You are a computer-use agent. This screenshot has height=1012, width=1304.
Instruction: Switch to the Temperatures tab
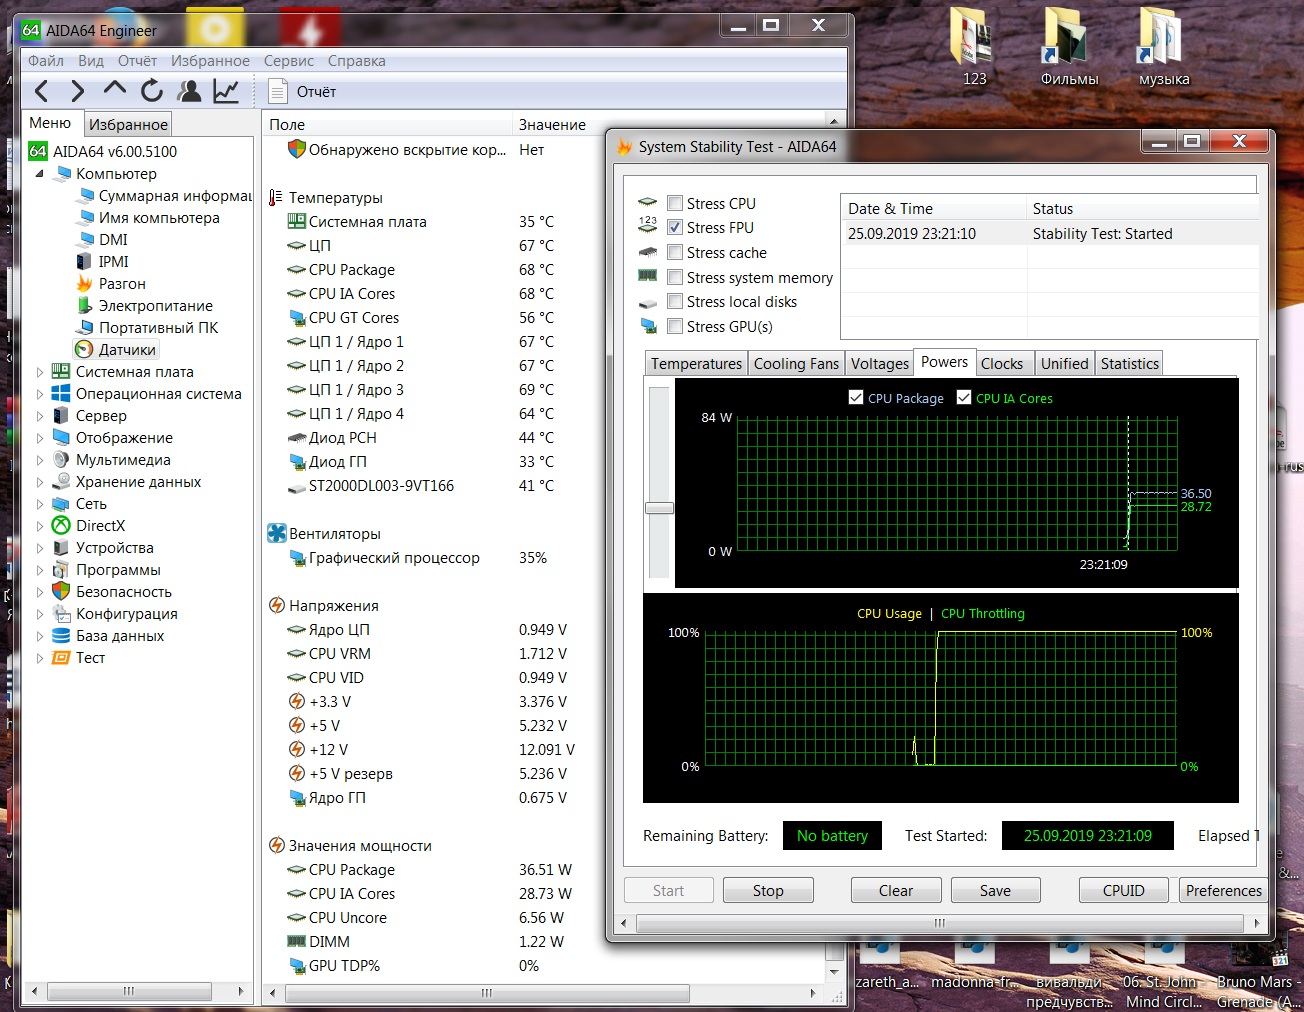tap(697, 364)
